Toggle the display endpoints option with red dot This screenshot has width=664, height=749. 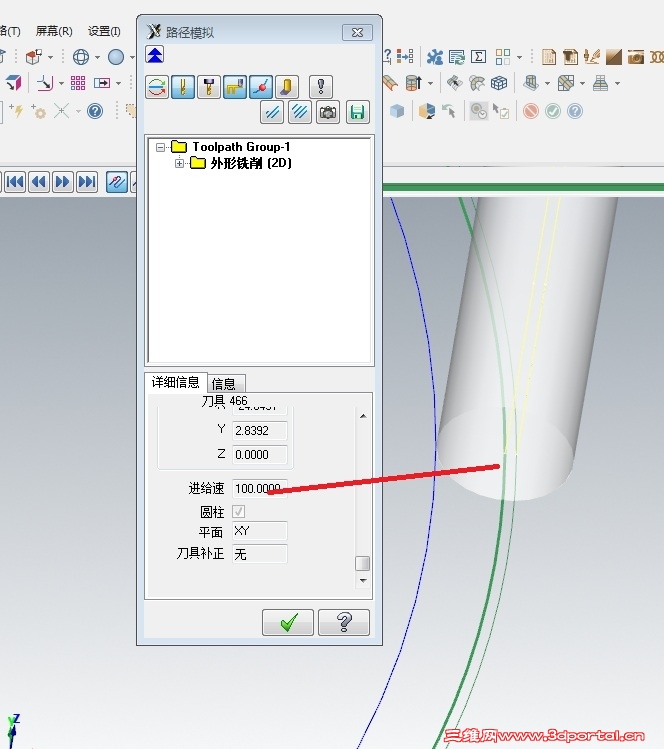[x=261, y=87]
